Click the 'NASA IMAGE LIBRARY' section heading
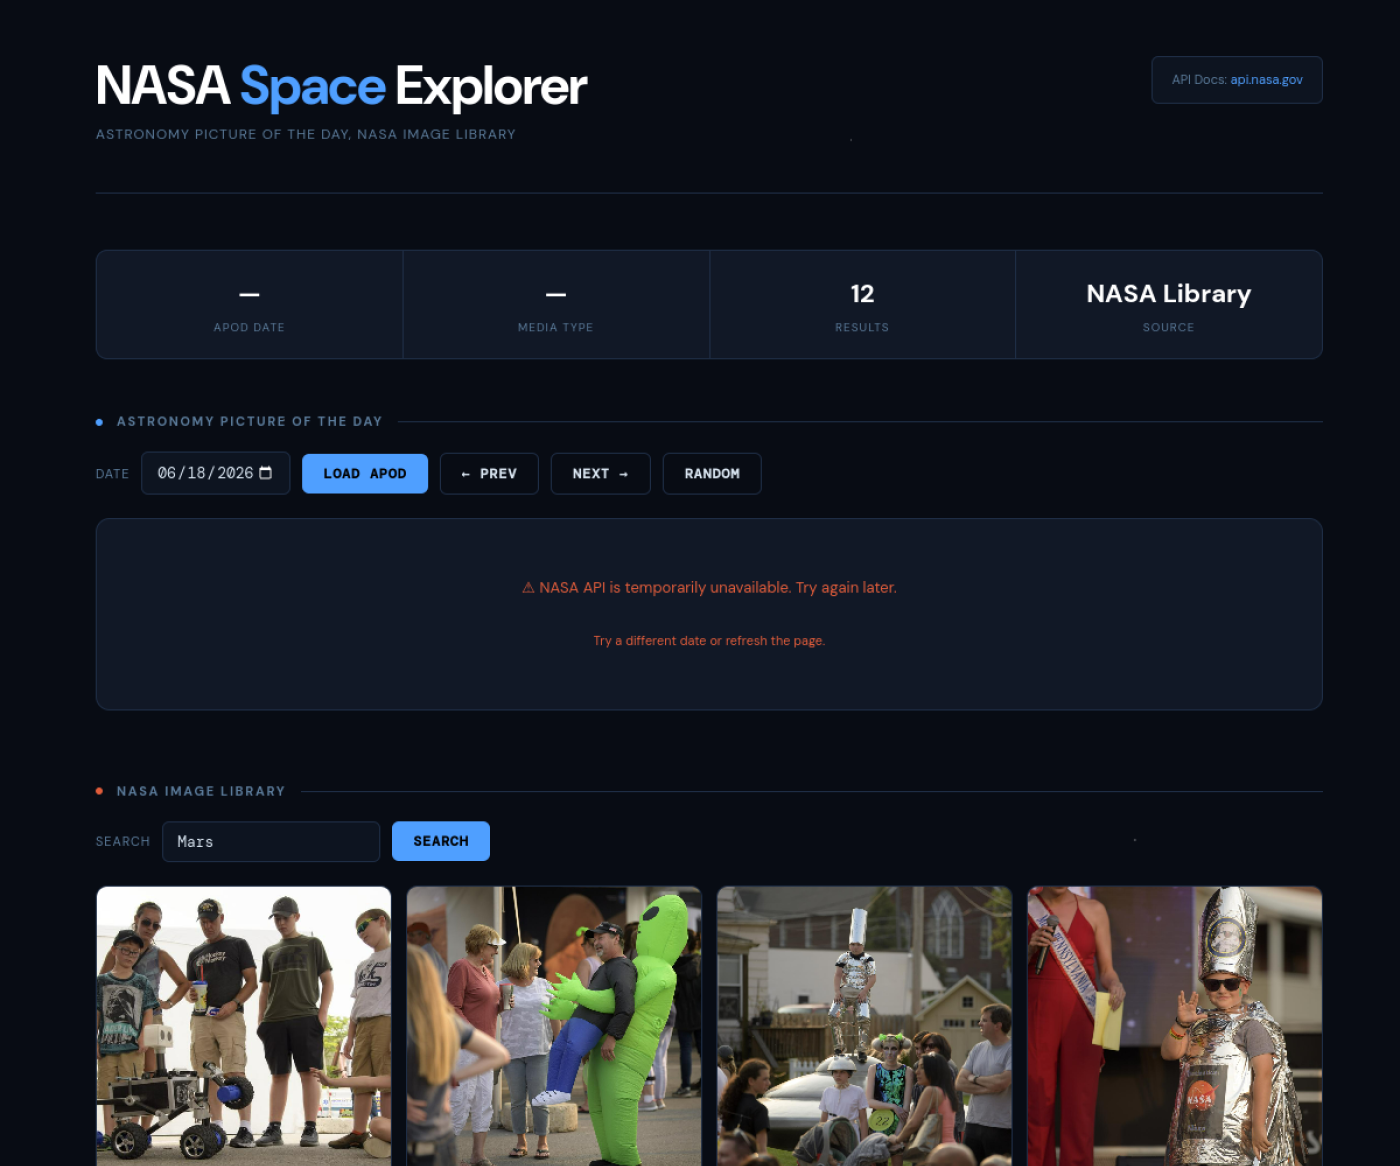 (x=201, y=791)
